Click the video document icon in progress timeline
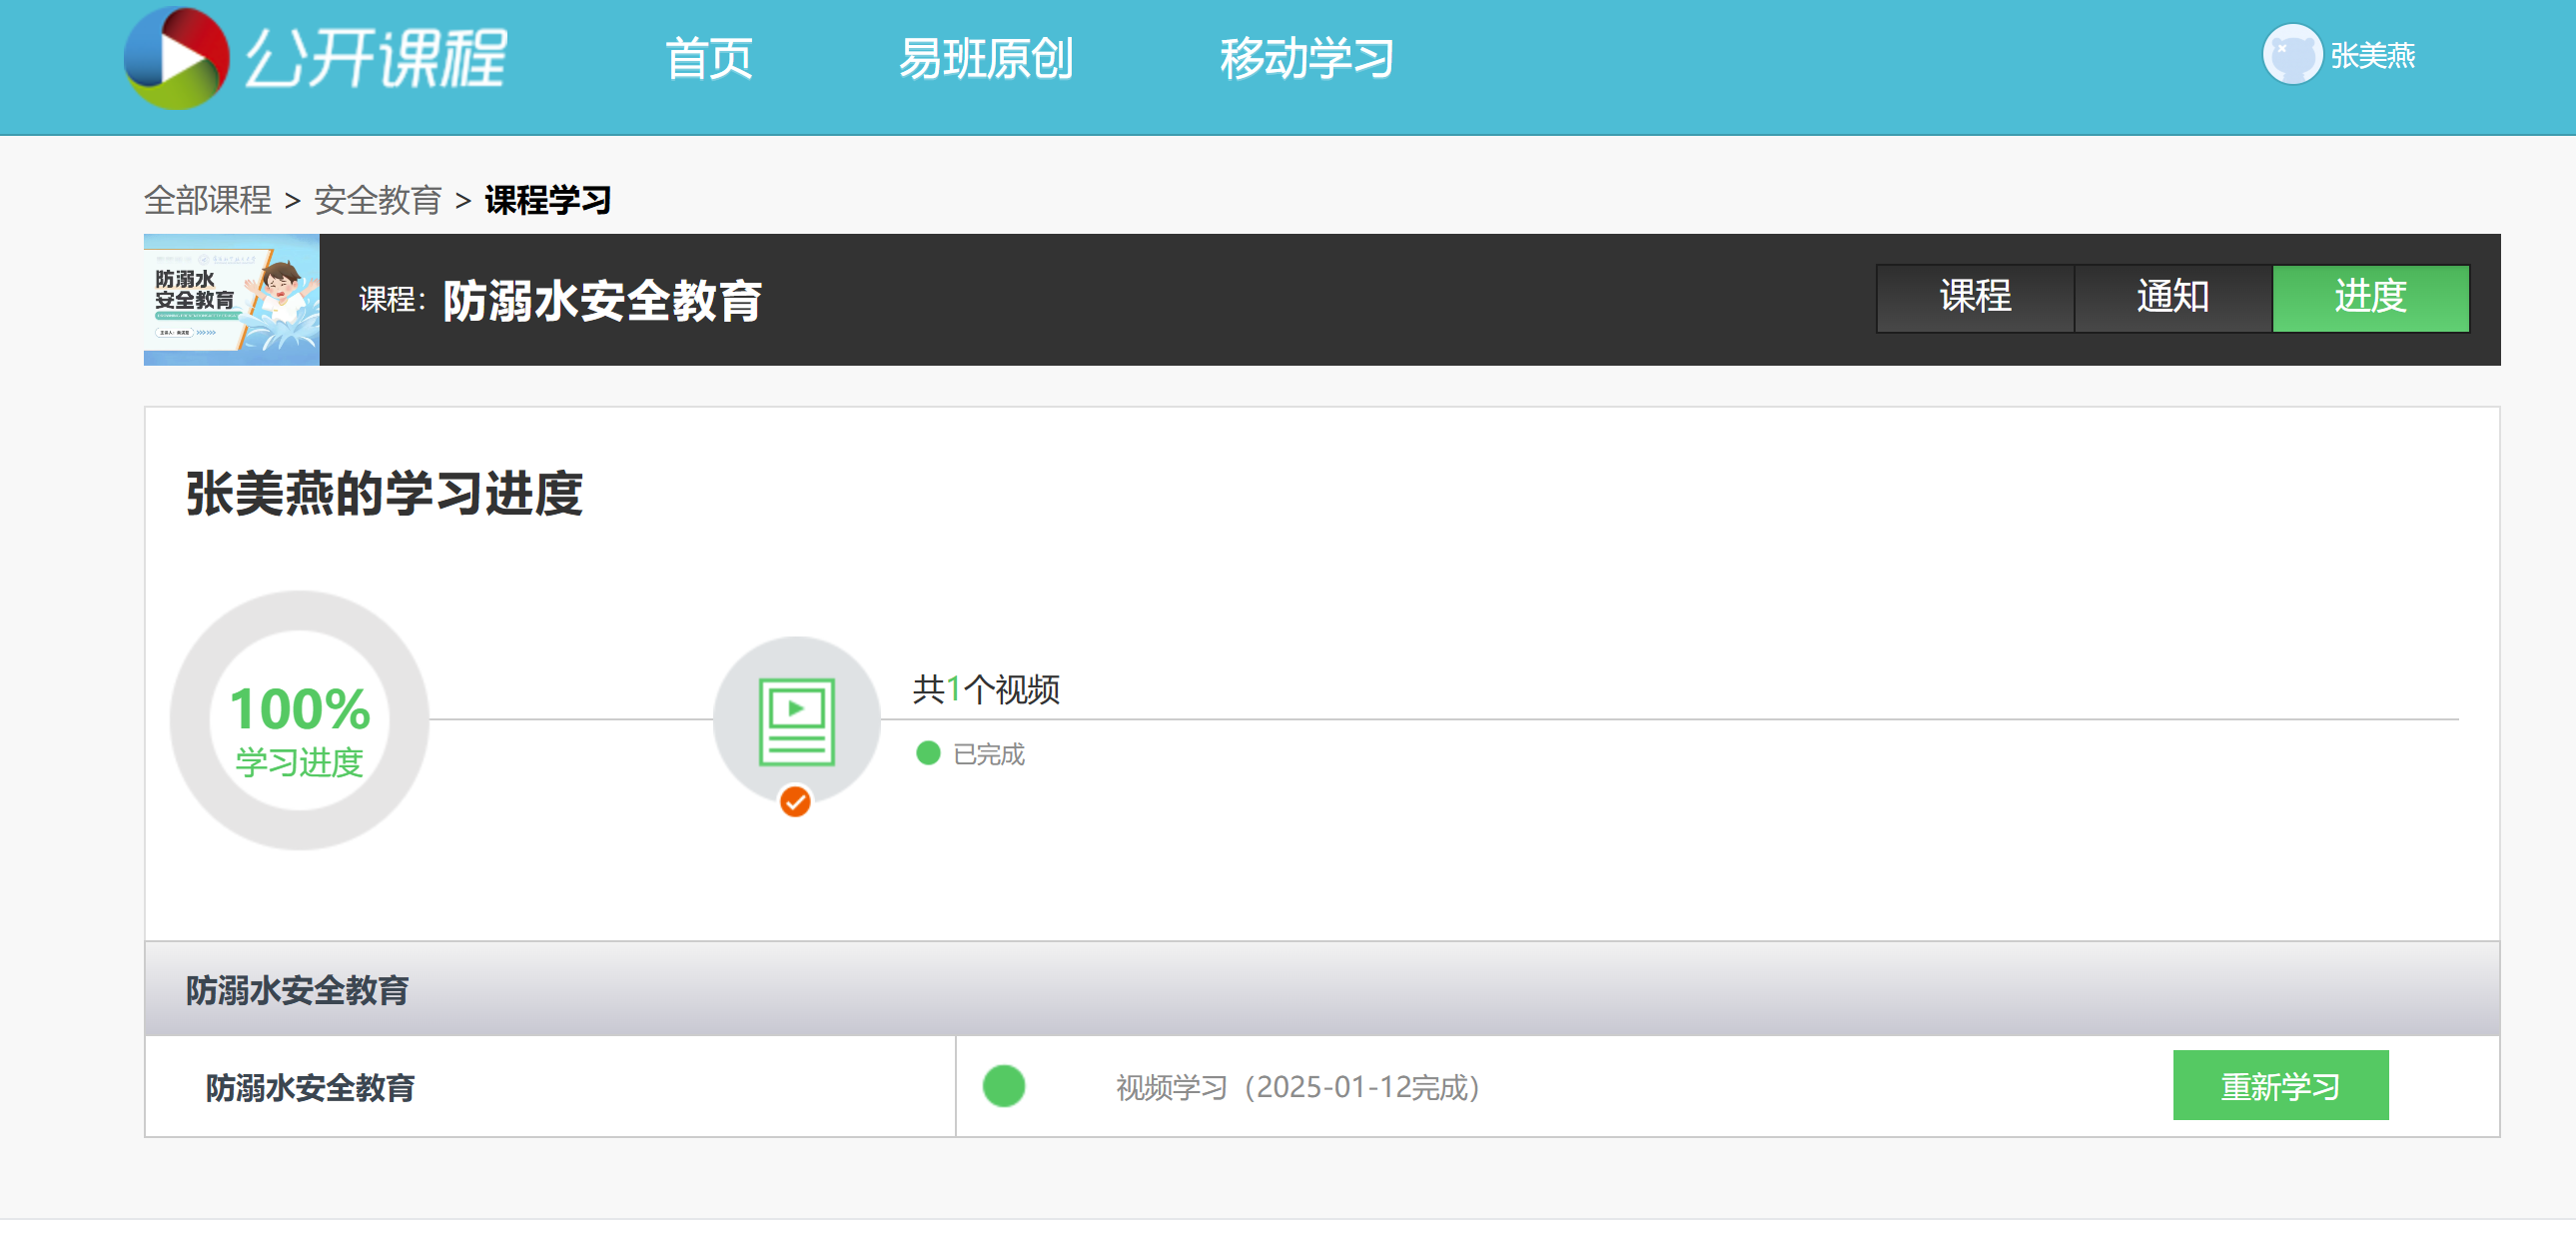Image resolution: width=2576 pixels, height=1243 pixels. [x=797, y=721]
